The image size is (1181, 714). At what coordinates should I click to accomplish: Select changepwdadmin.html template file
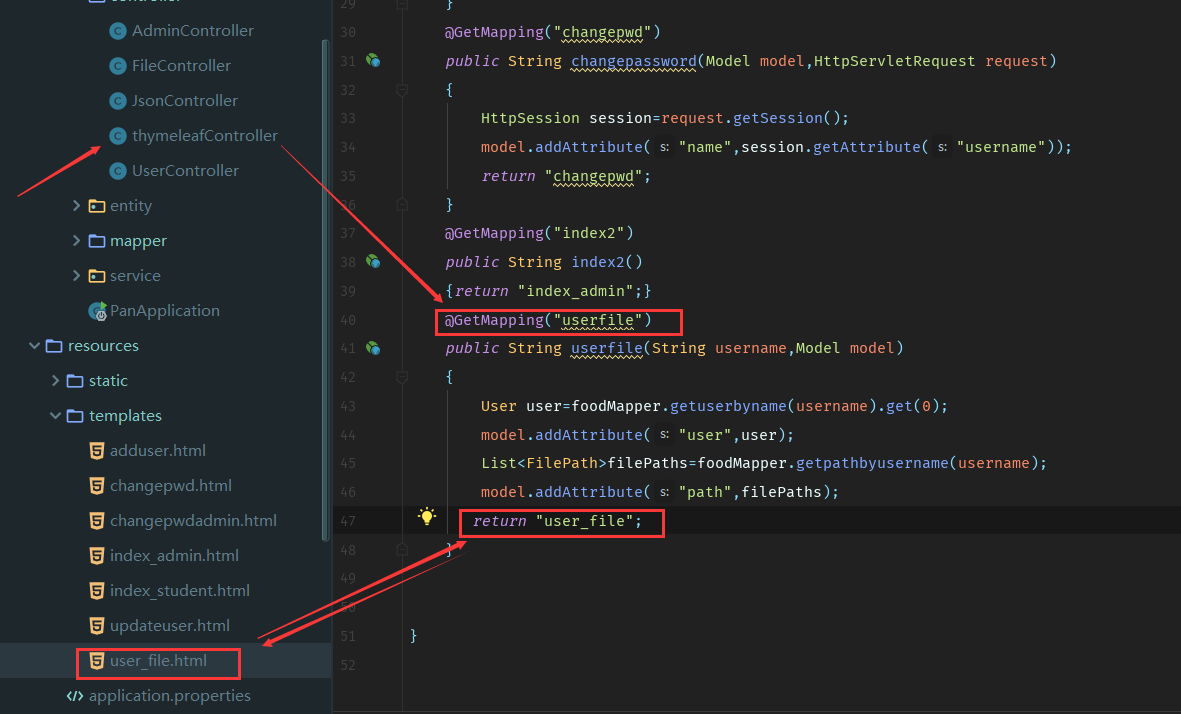(193, 521)
